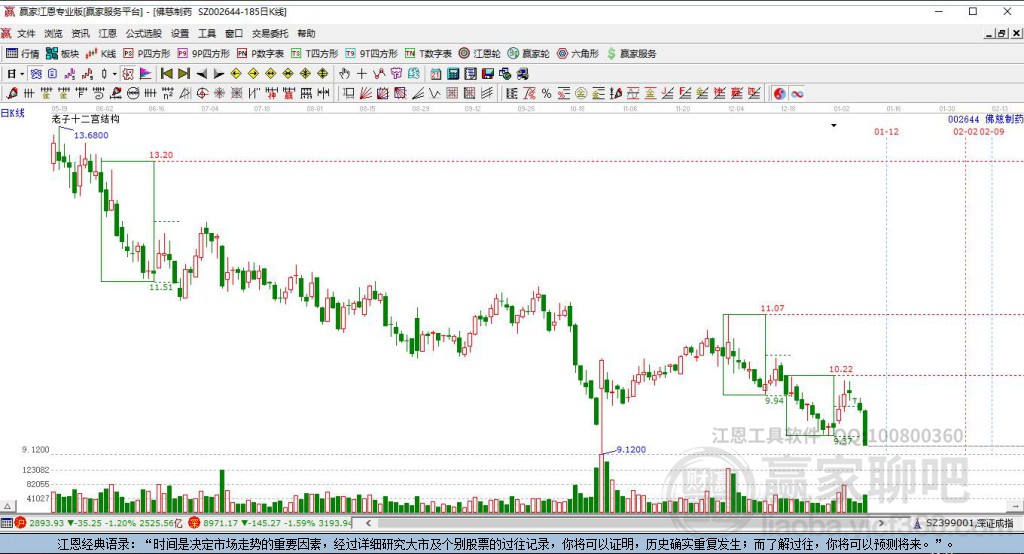Select the crosshair cursor tool
Viewport: 1024px width, 554px height.
point(361,74)
